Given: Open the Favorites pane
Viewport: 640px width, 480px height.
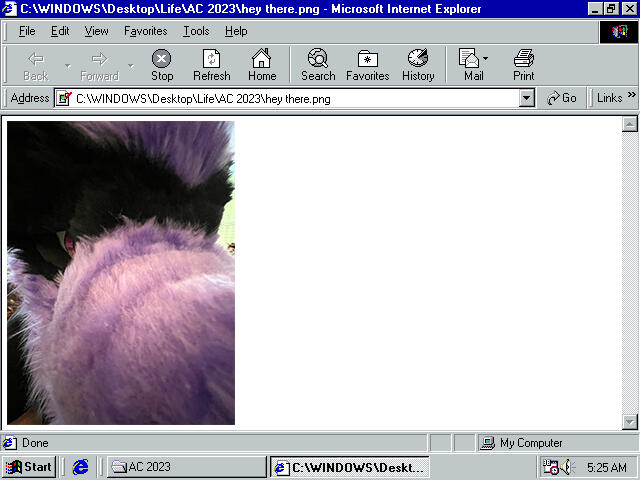Looking at the screenshot, I should (367, 65).
